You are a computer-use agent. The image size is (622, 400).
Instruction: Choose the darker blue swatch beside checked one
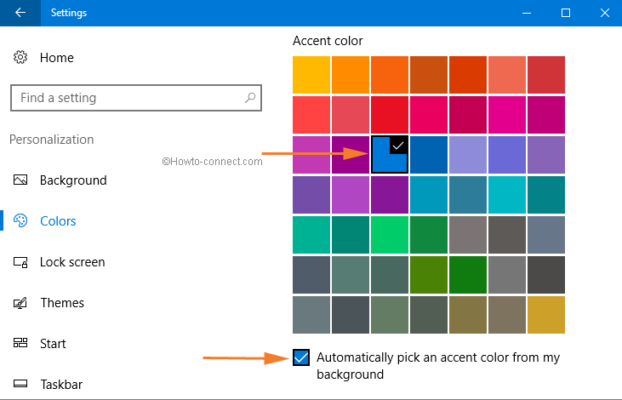point(429,155)
